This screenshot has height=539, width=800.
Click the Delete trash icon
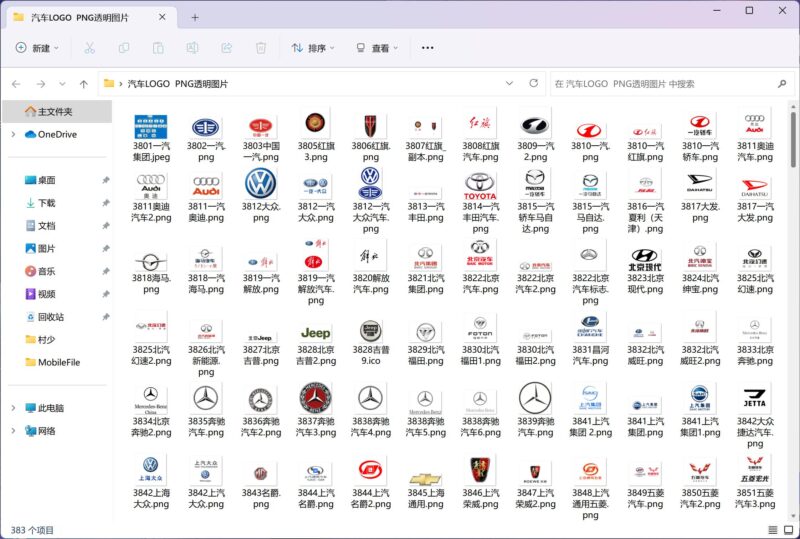[261, 48]
